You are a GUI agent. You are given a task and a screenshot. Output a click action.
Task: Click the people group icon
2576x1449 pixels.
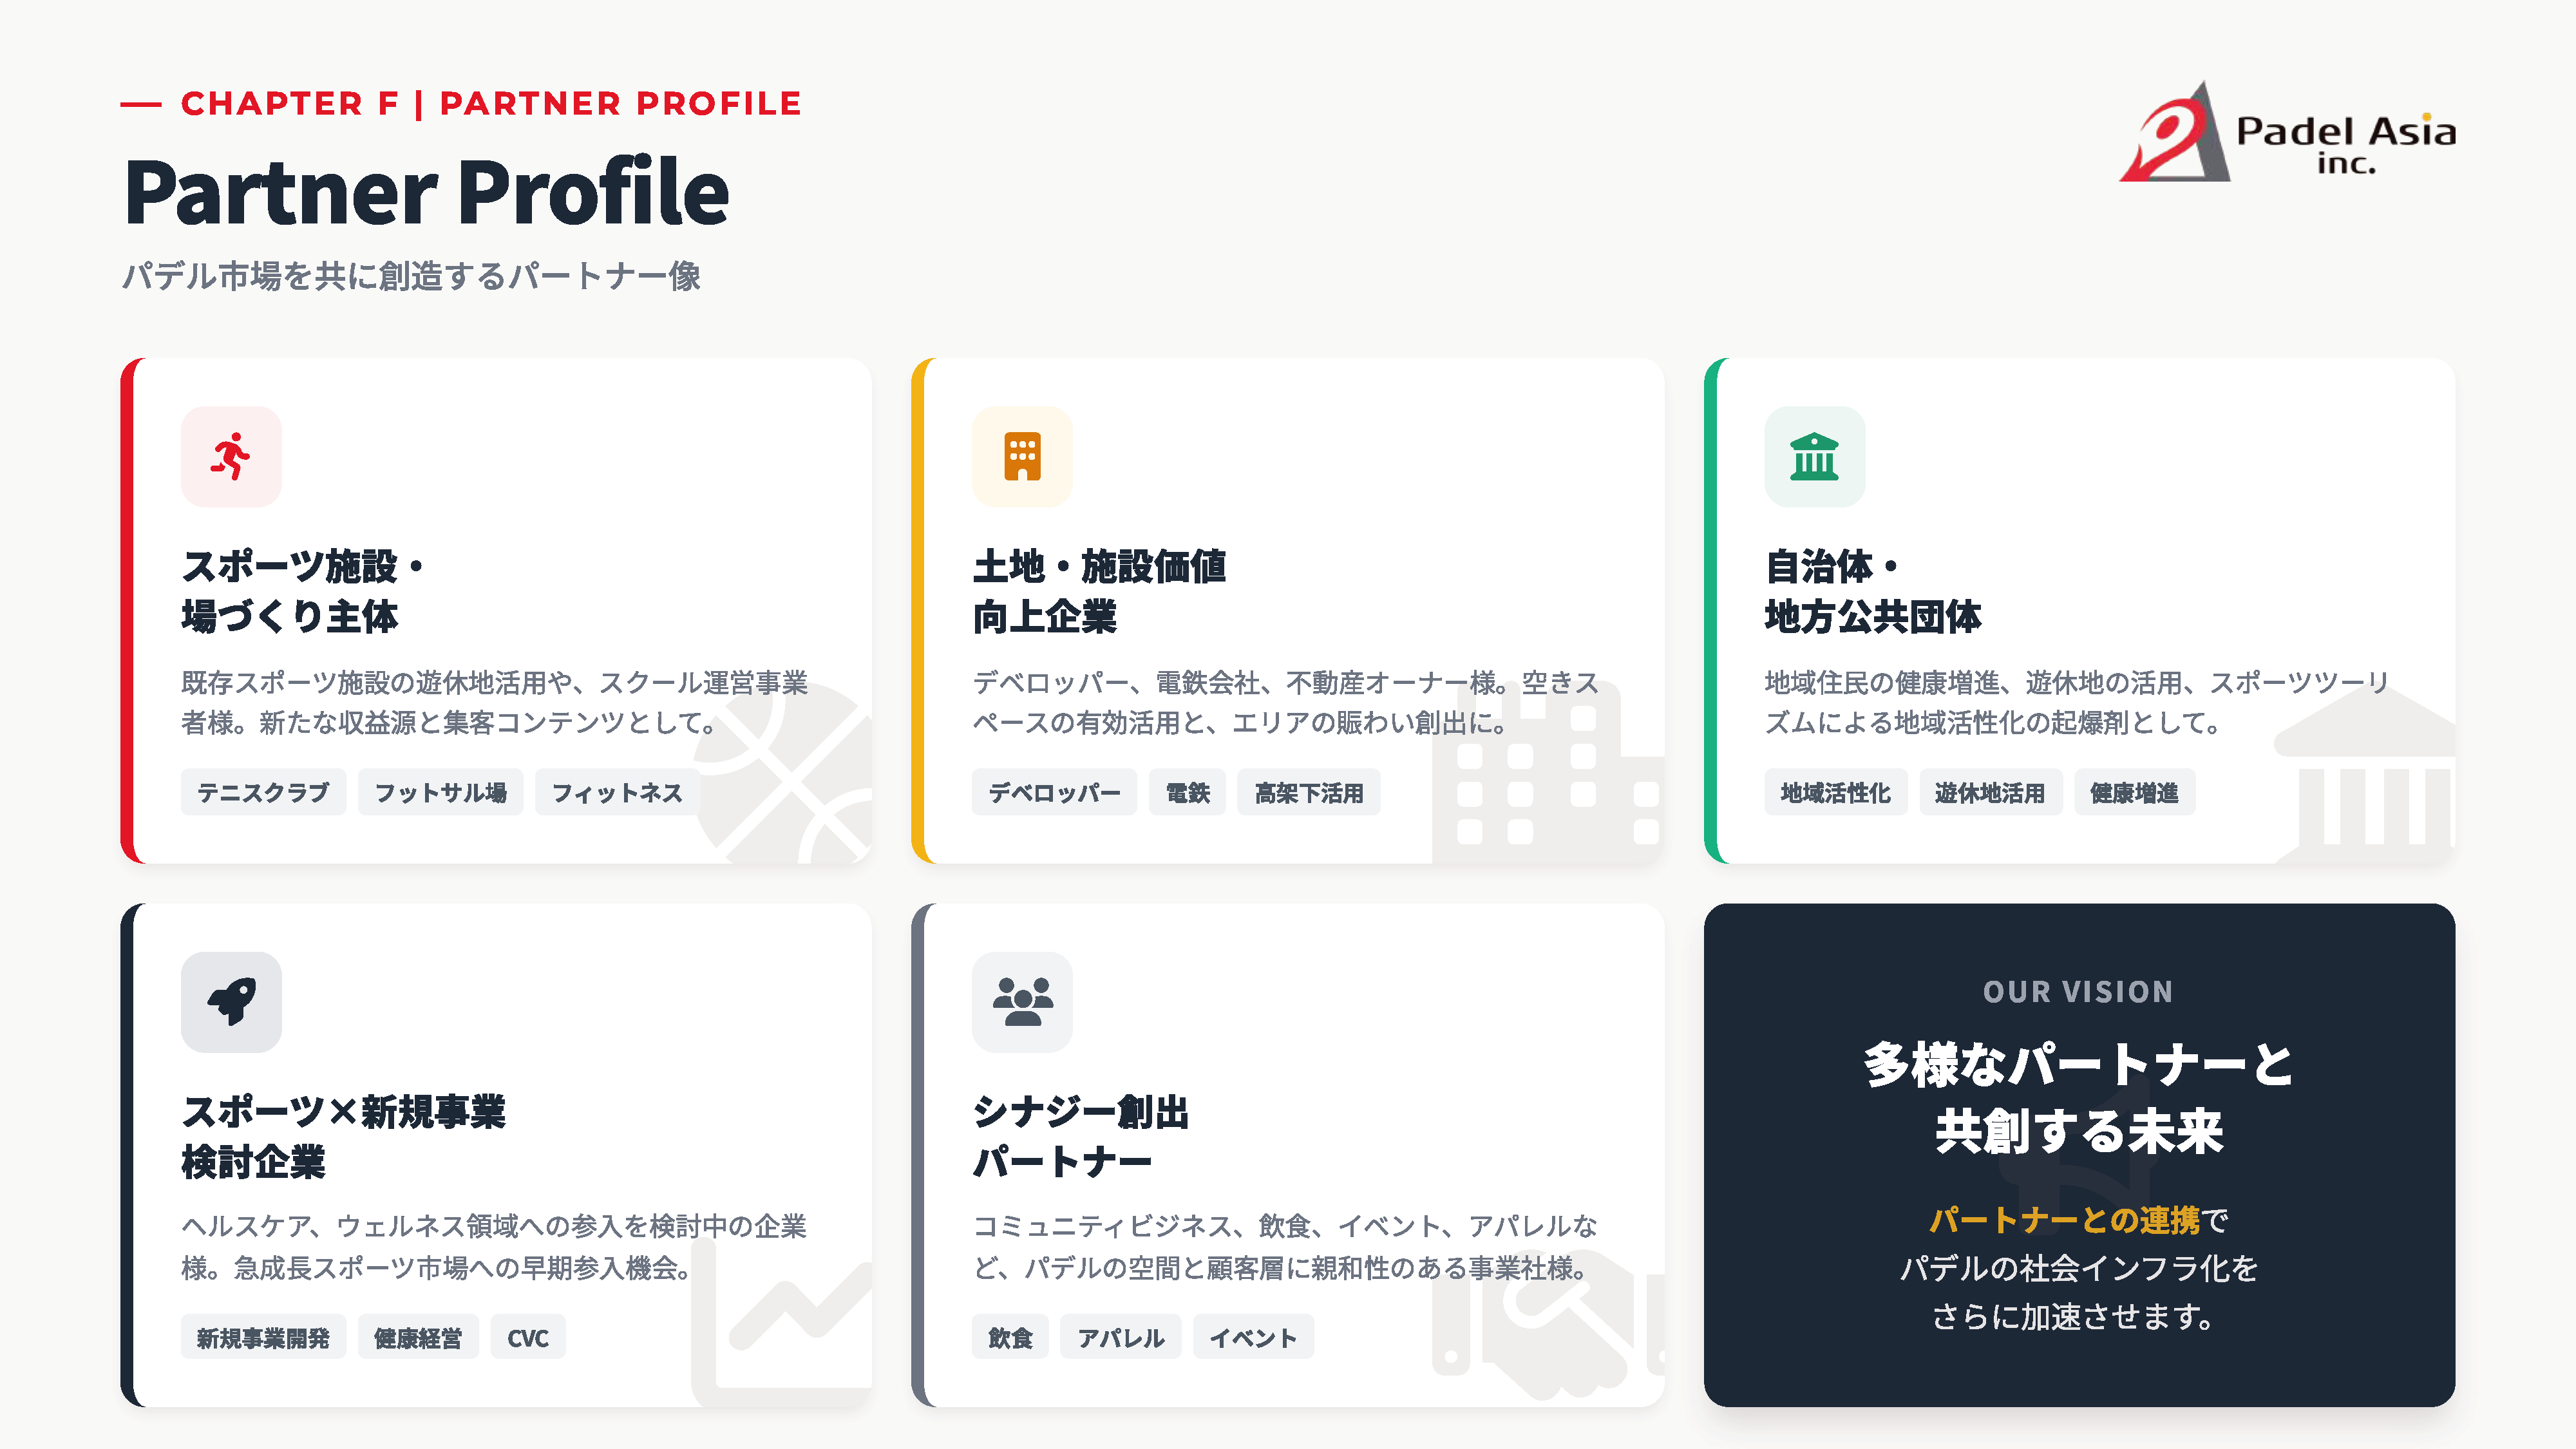1022,1002
